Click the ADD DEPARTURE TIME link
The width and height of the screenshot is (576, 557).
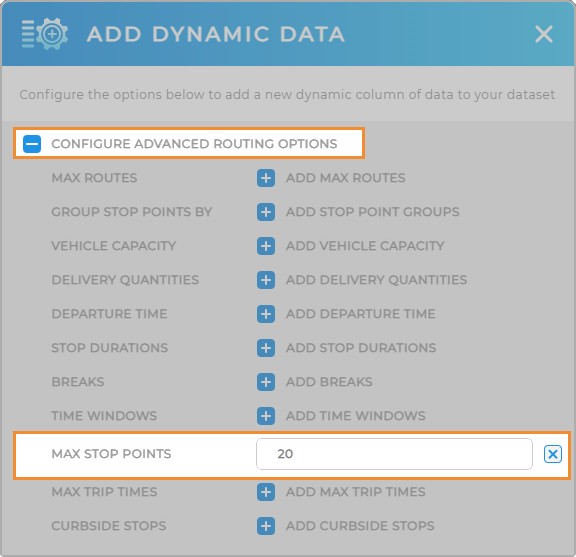(361, 314)
